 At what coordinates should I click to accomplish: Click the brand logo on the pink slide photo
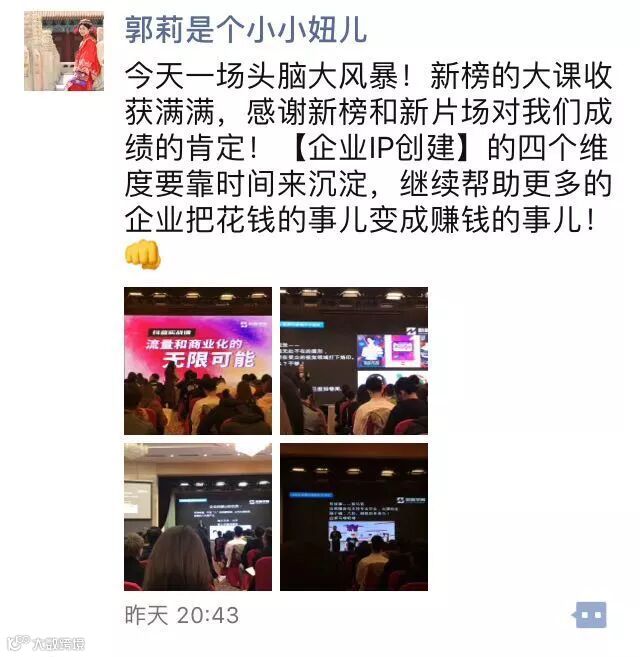point(252,324)
